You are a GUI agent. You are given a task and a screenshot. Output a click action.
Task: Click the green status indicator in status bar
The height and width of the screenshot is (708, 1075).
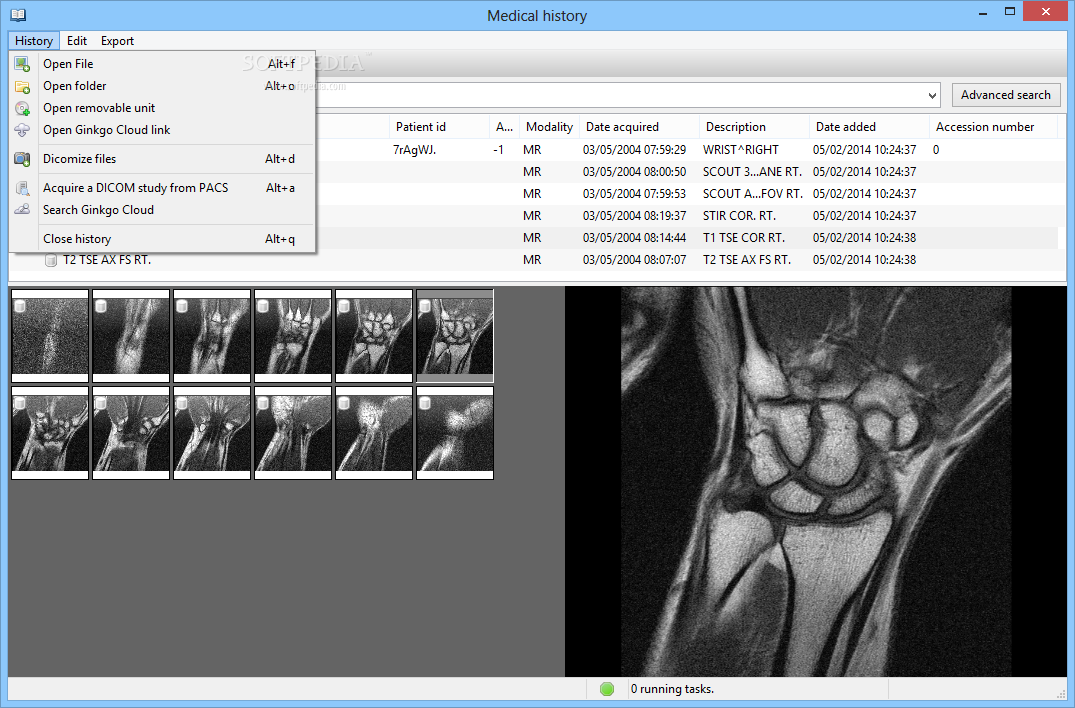click(x=607, y=689)
